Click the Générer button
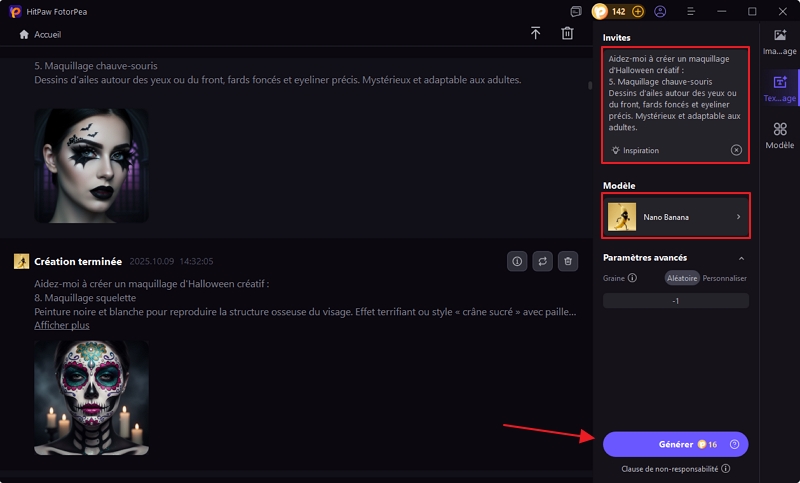Image resolution: width=800 pixels, height=483 pixels. coord(675,444)
